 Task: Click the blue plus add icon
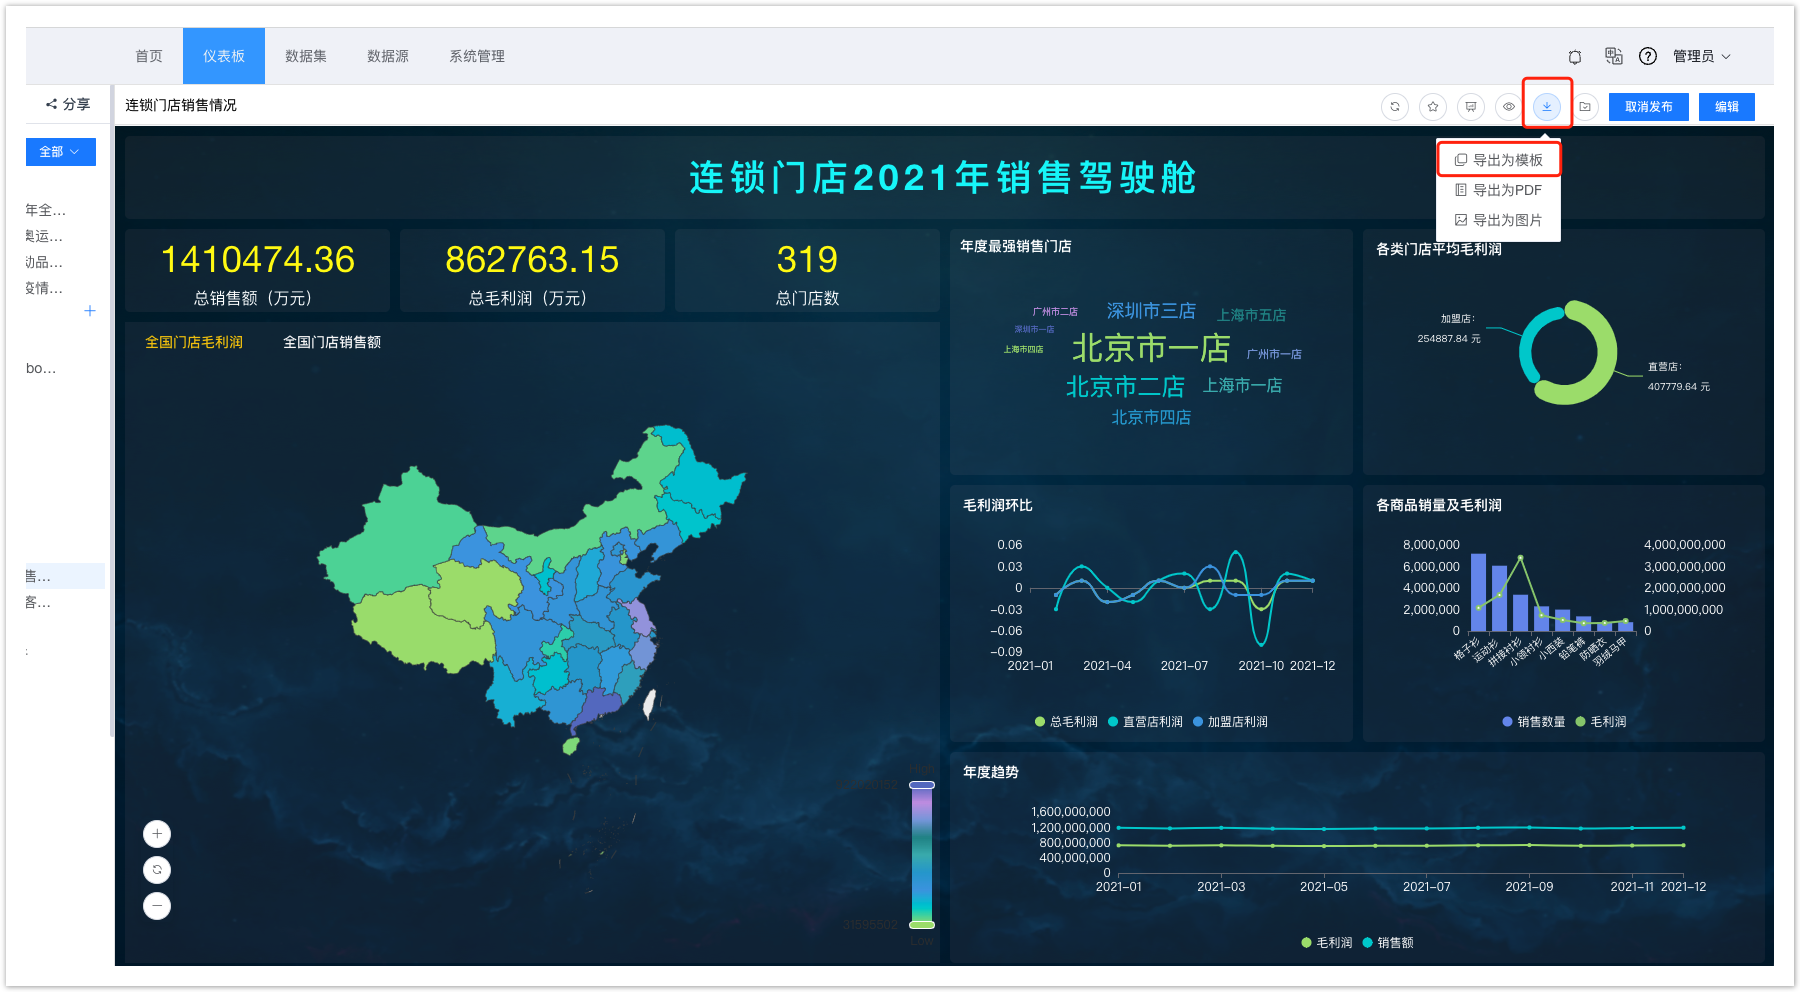(90, 311)
